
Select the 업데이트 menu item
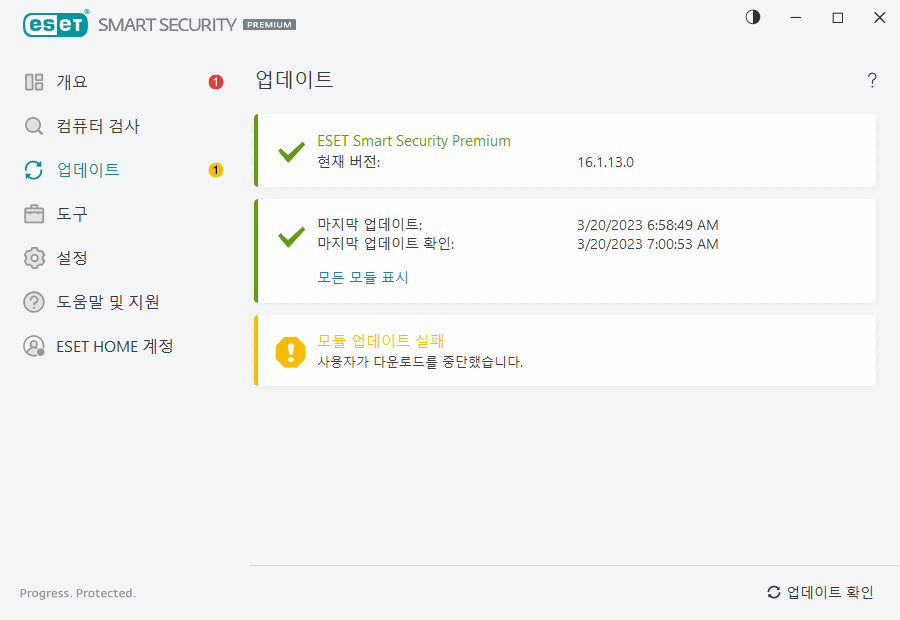coord(88,170)
